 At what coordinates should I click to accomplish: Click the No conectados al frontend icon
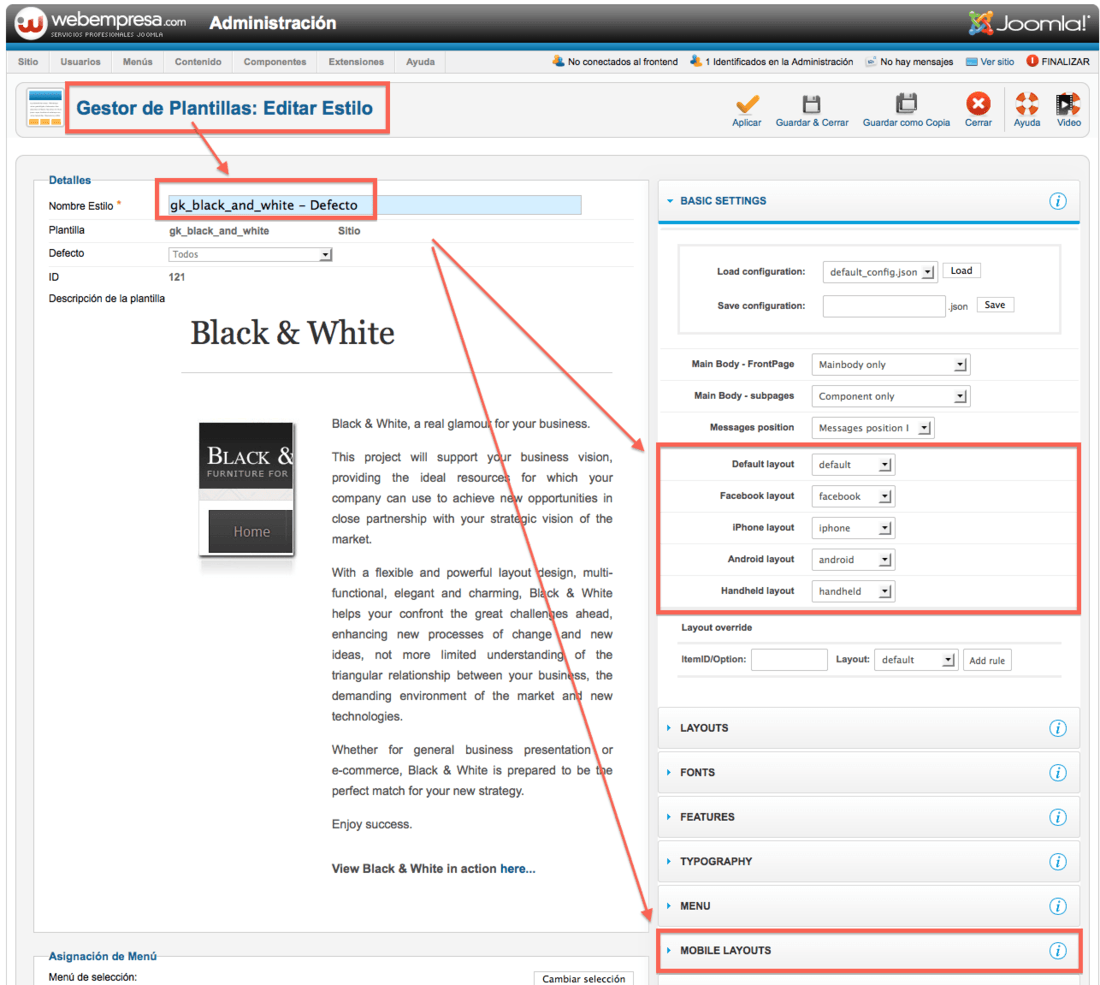558,61
